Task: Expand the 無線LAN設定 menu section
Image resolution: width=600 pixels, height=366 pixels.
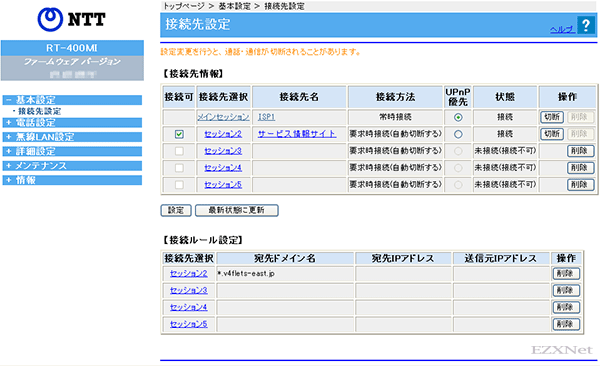Action: pos(72,137)
